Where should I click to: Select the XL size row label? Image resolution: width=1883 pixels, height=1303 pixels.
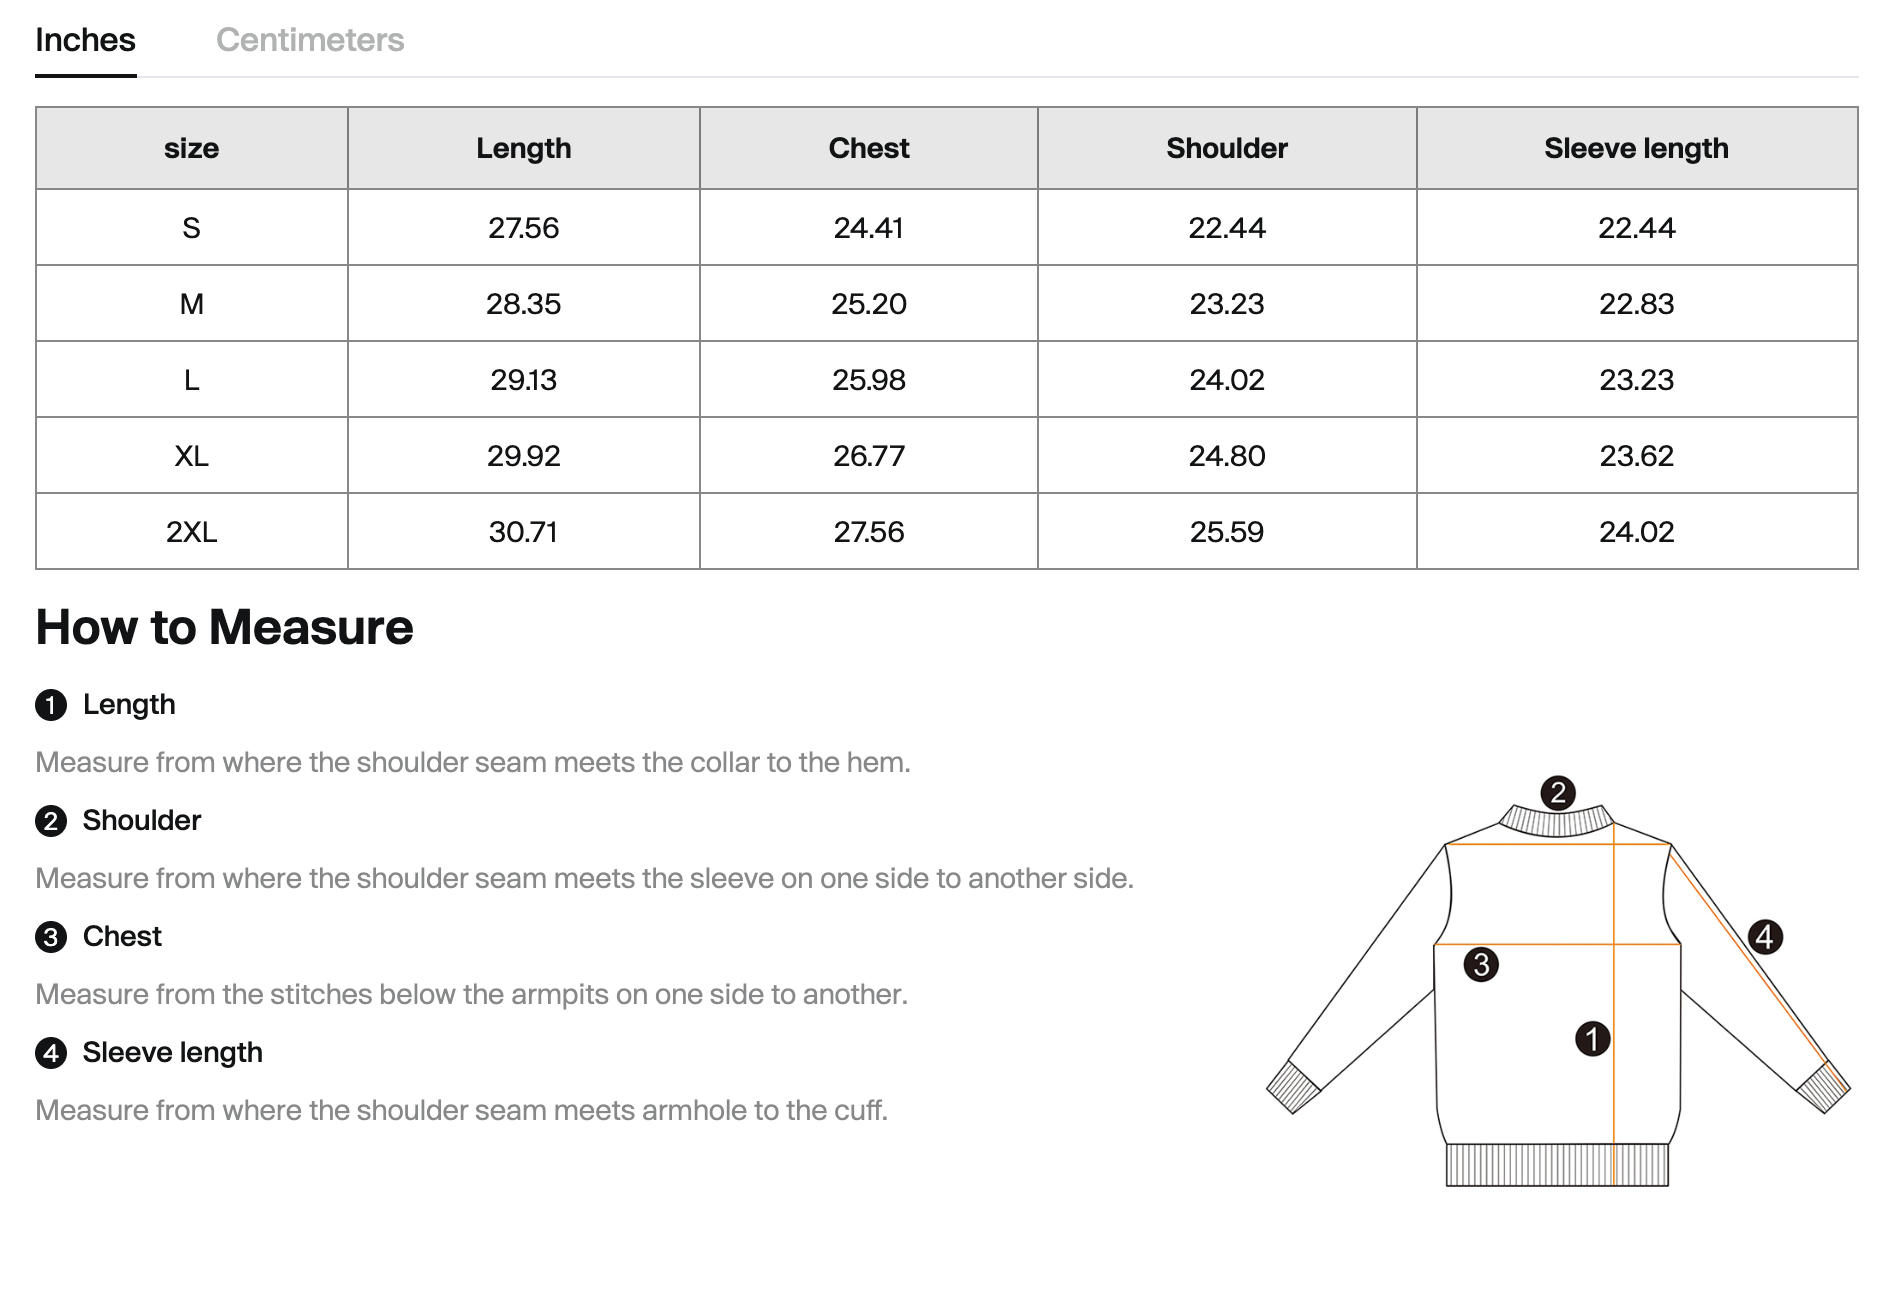point(191,456)
